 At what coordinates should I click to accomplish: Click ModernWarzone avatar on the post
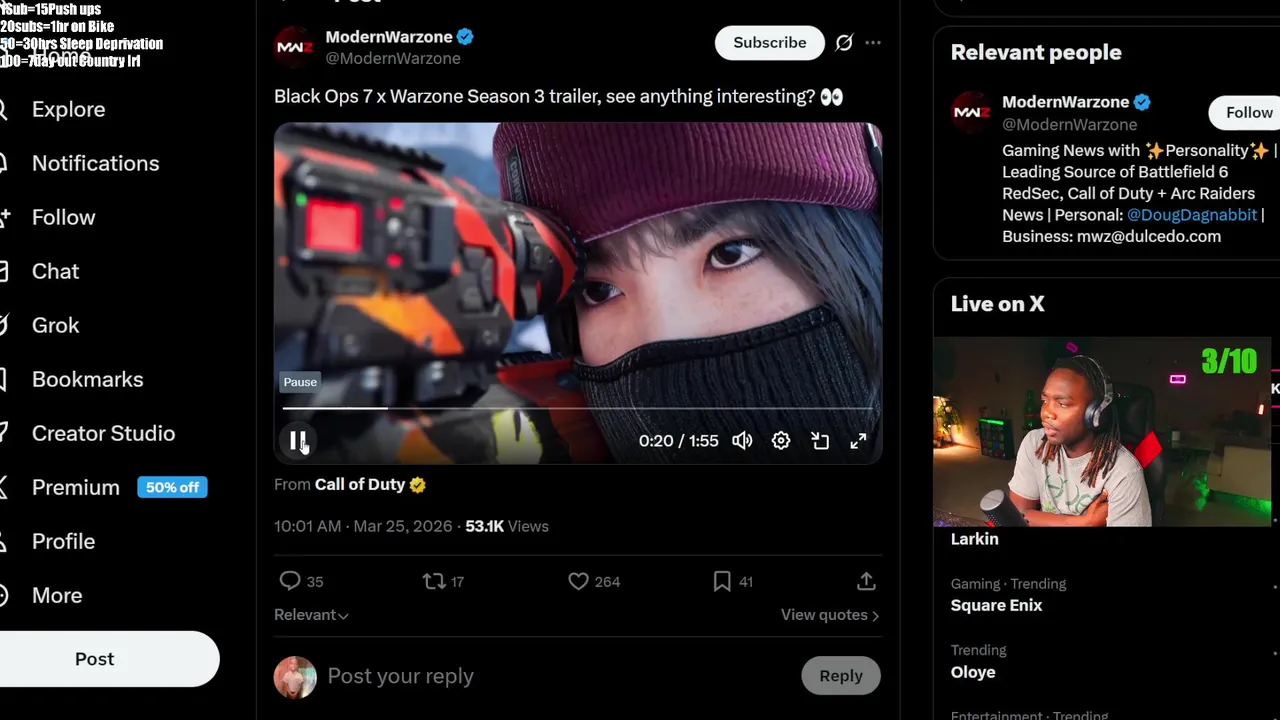[x=295, y=47]
